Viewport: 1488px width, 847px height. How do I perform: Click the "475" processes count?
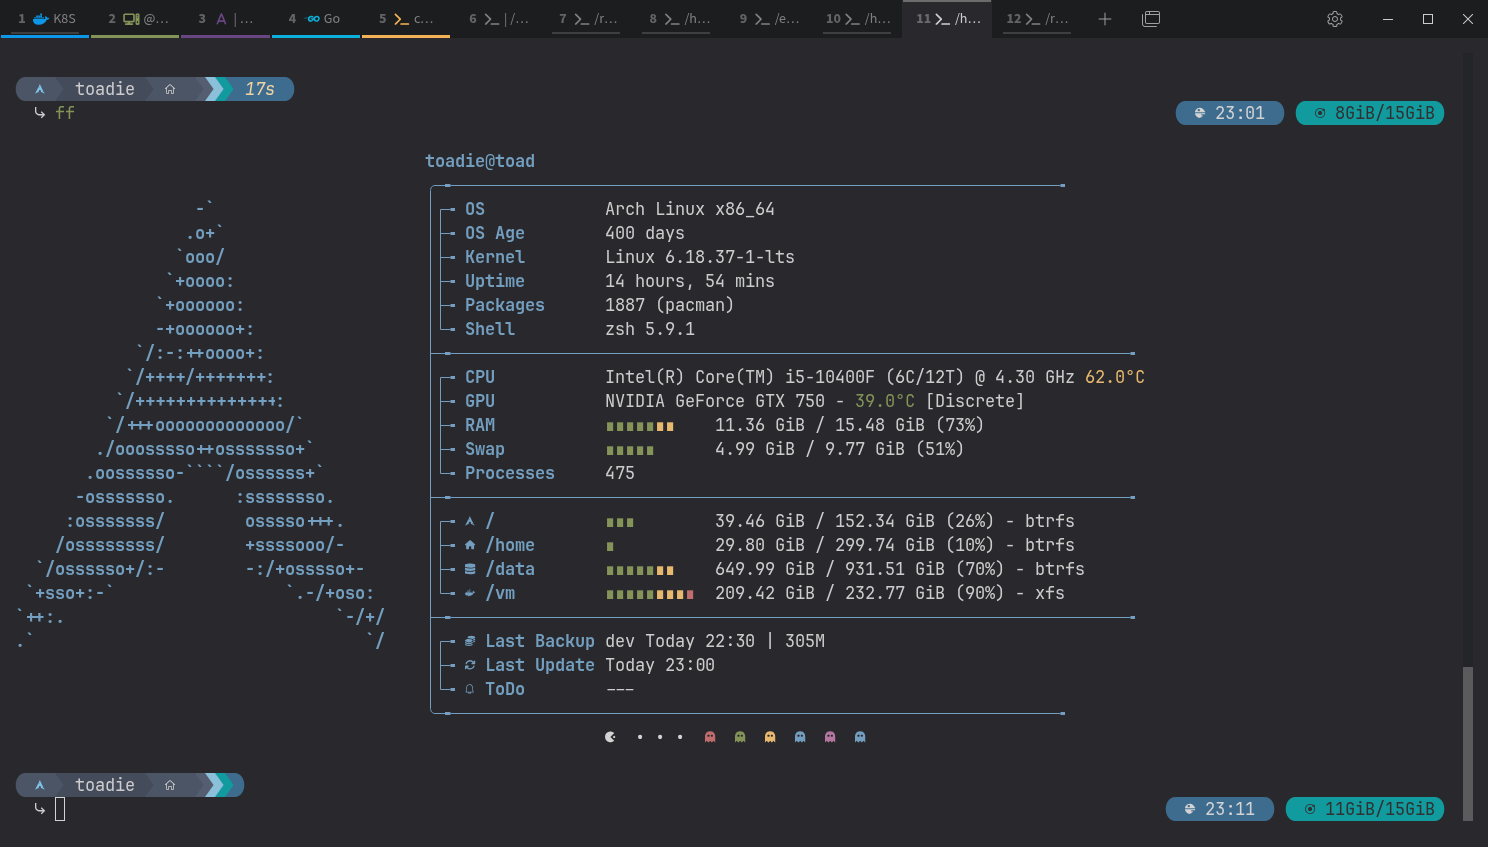point(620,473)
